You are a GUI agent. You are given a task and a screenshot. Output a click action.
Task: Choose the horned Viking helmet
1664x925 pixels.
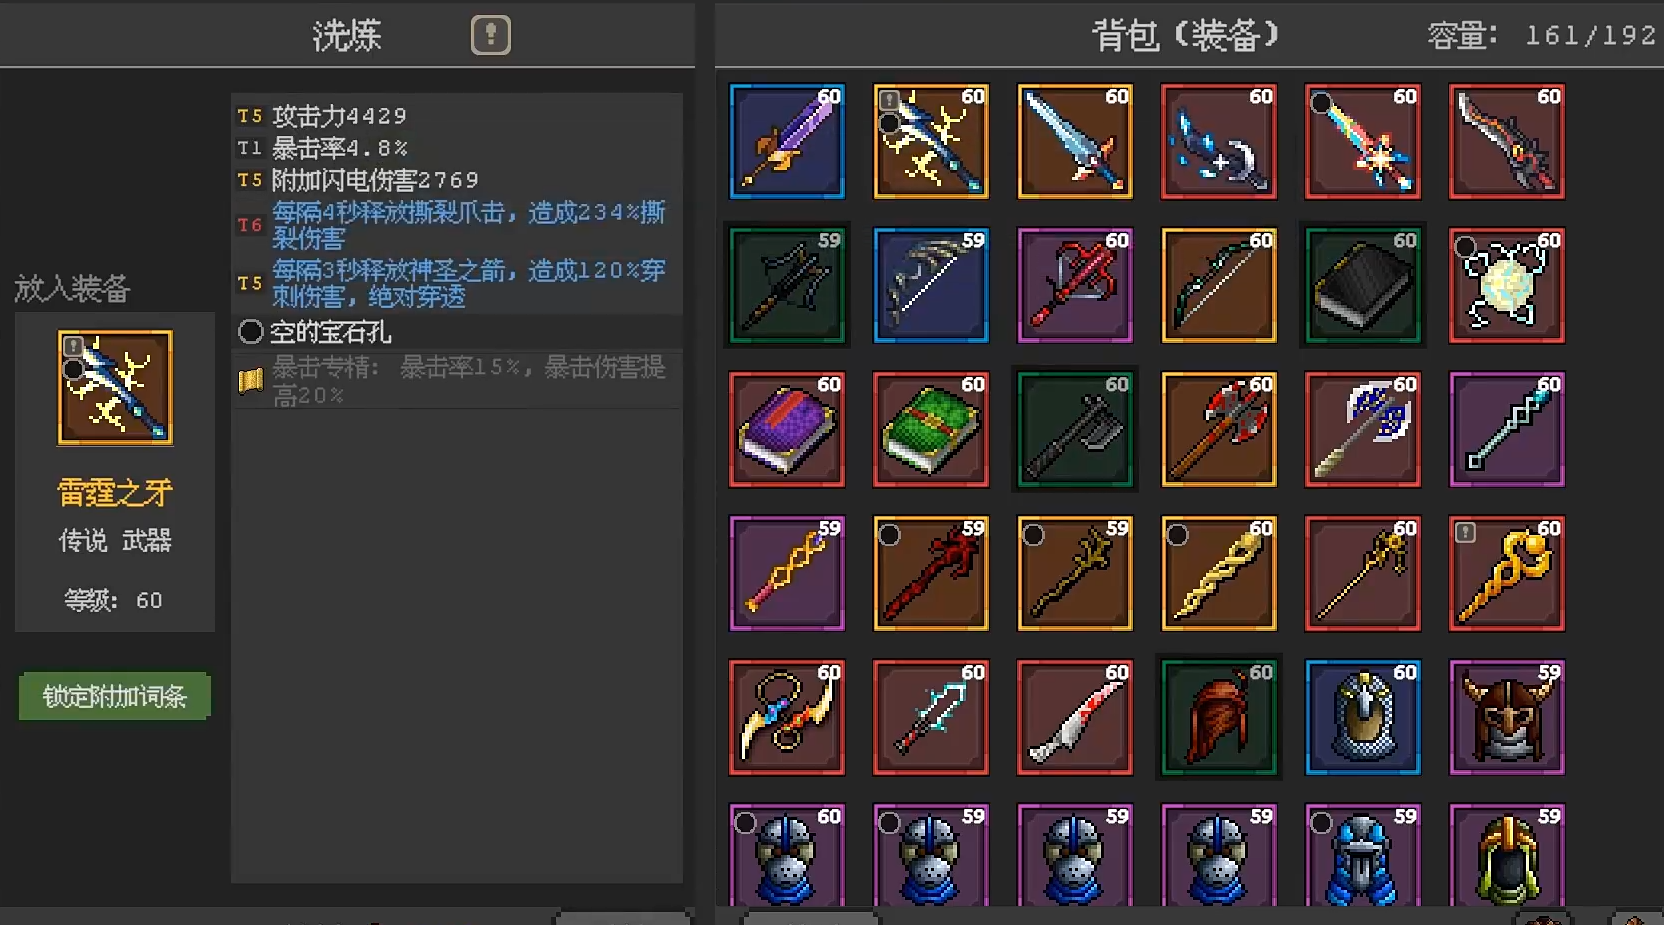pyautogui.click(x=1507, y=717)
